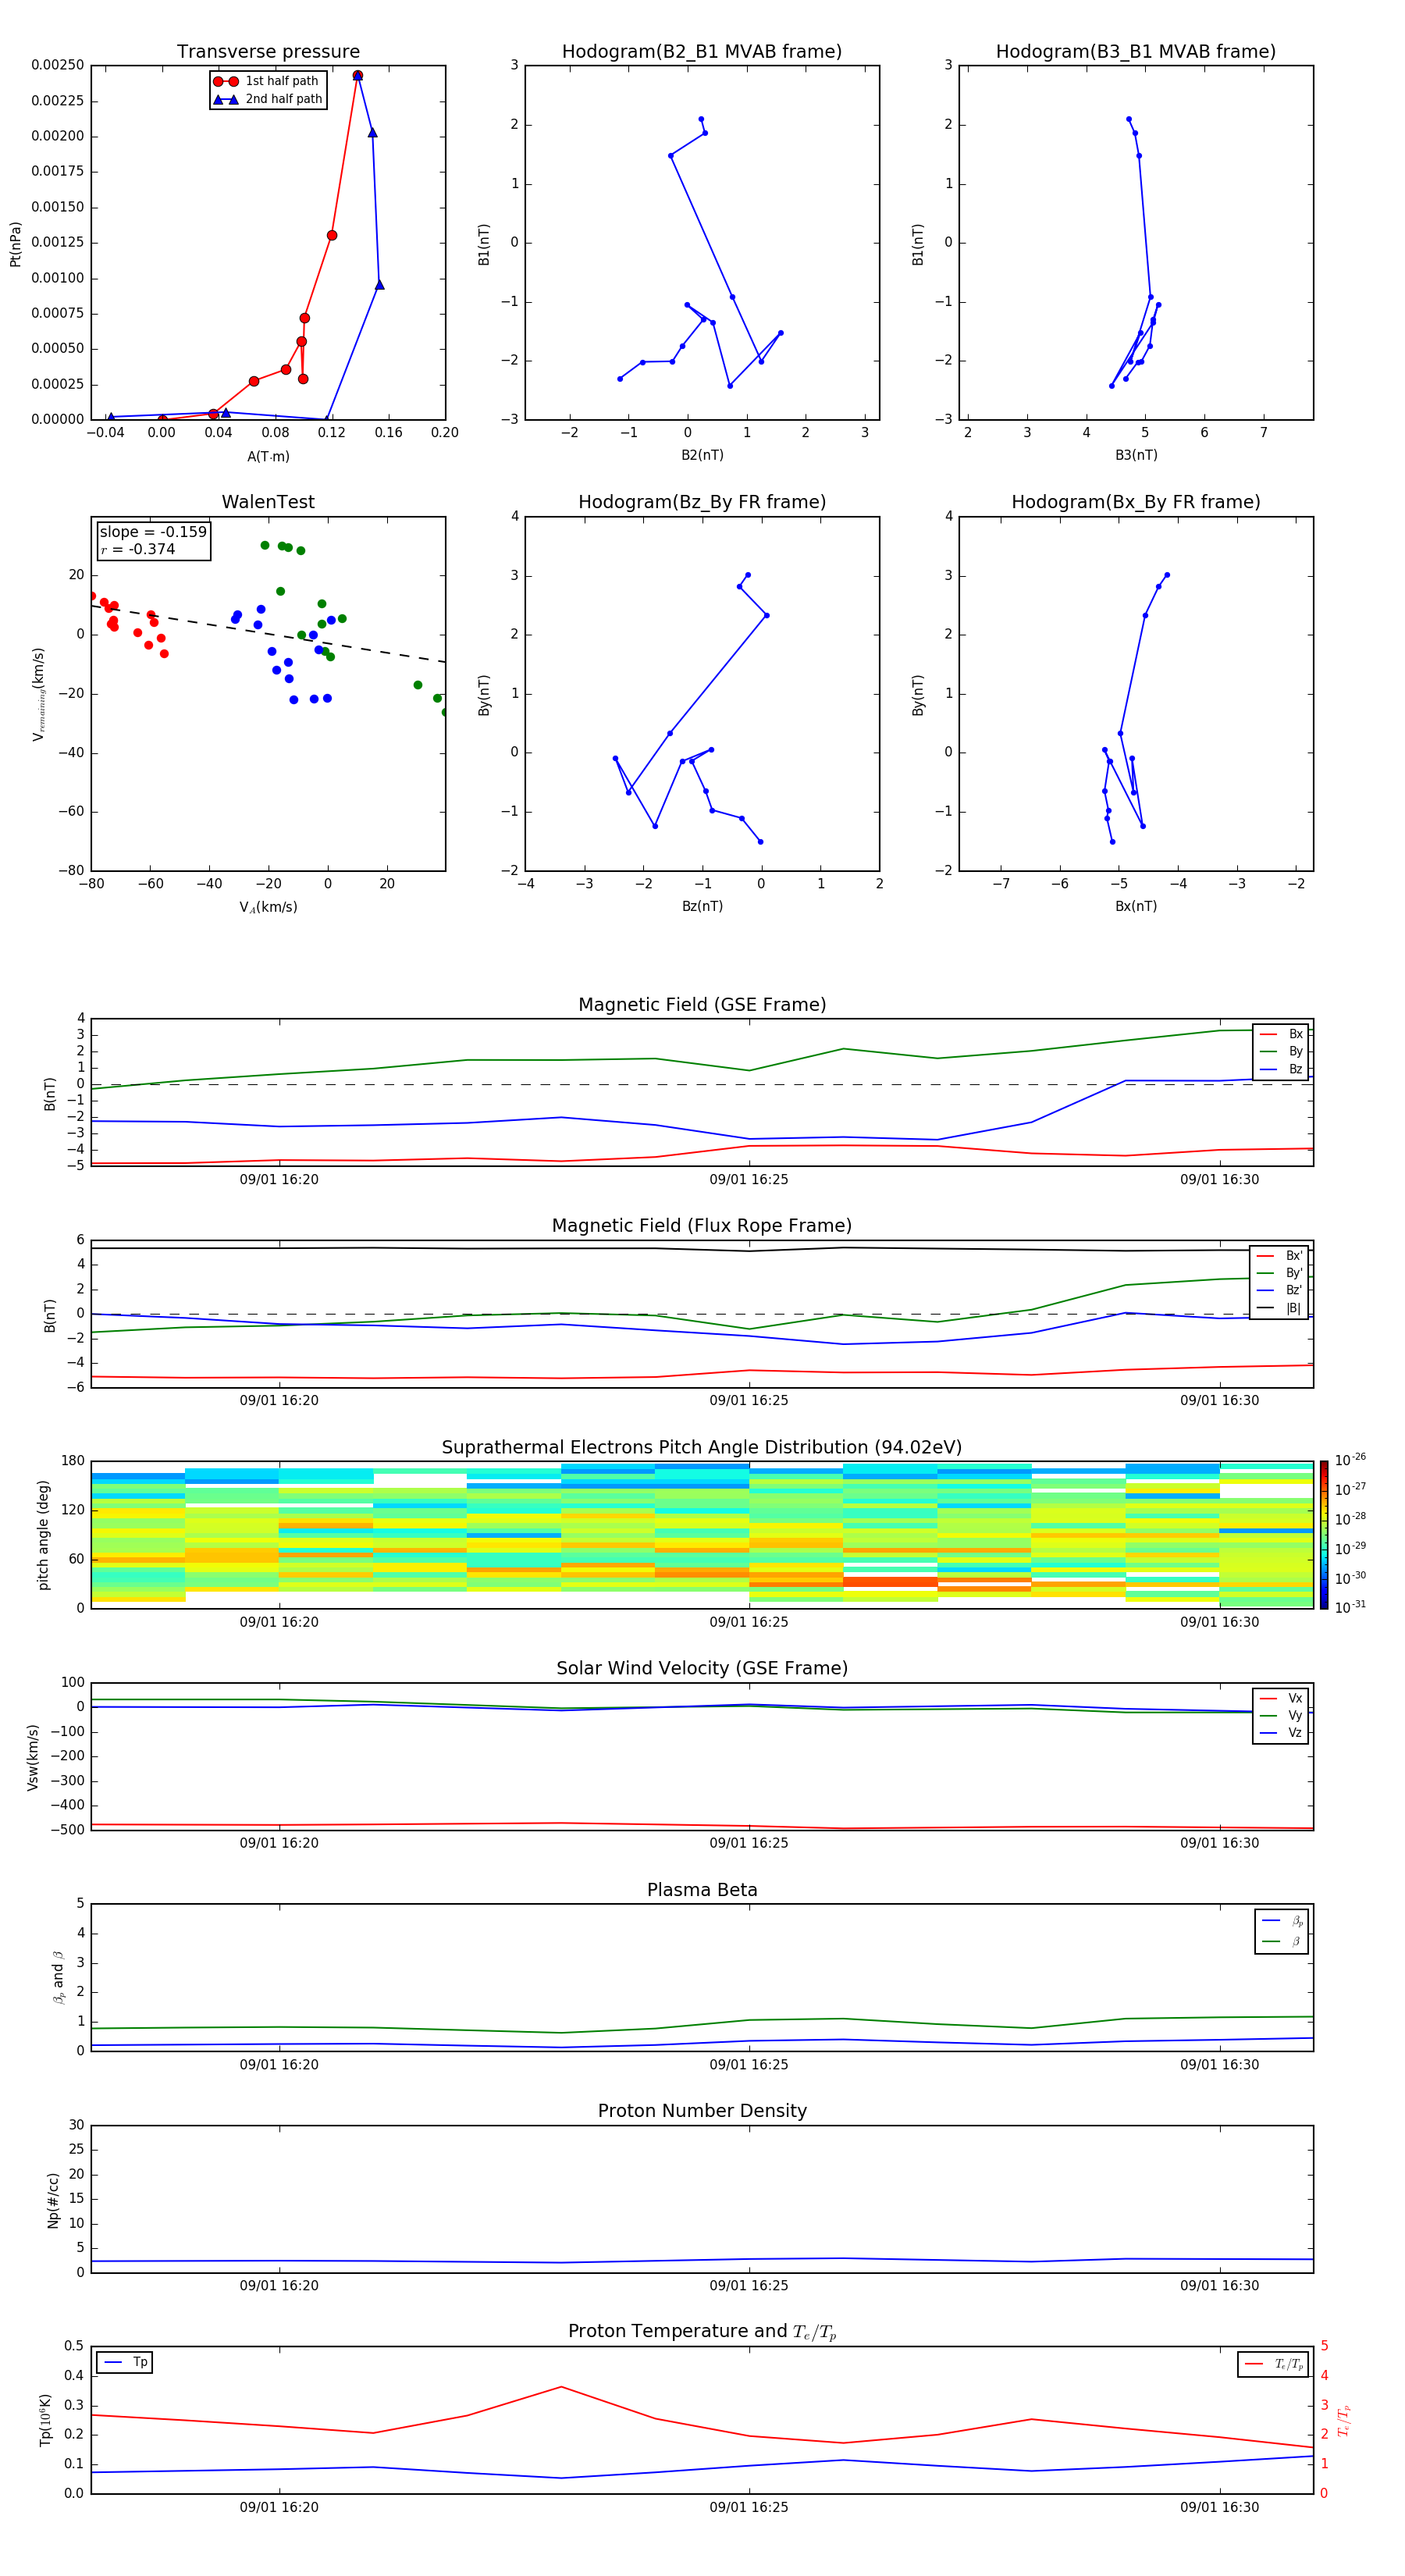Viewport: 1405px width, 2576px height.
Task: Select the 'By' entry in GSE legend
Action: 1281,1051
